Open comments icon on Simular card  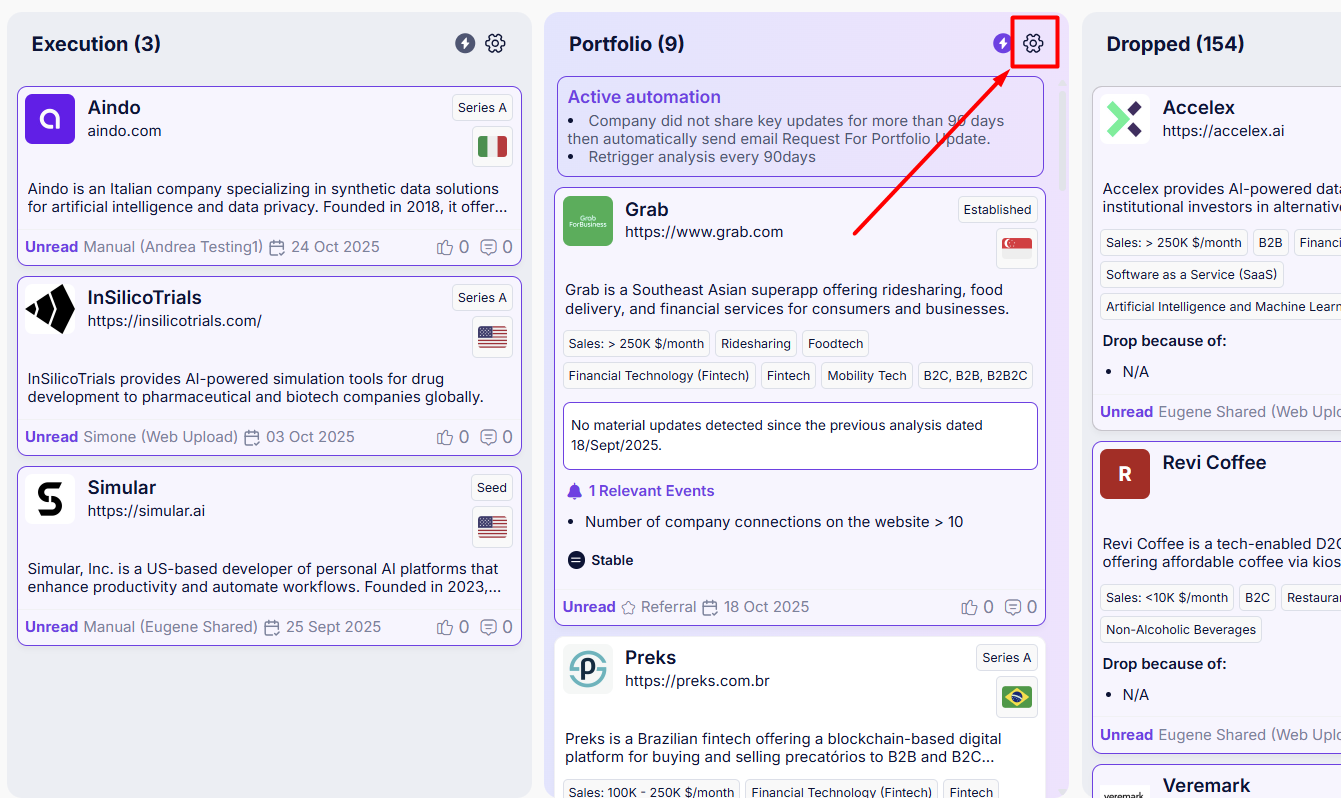click(489, 627)
